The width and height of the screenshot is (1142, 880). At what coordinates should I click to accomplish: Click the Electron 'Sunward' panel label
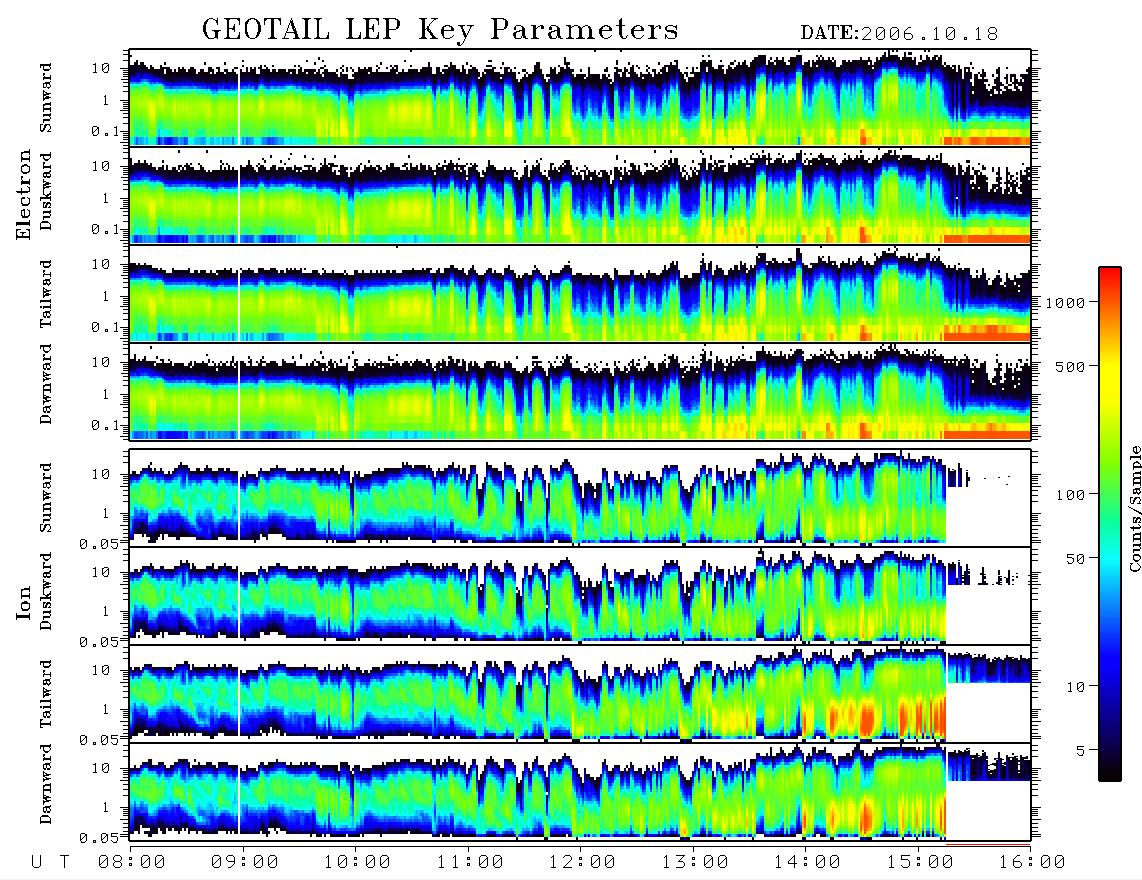click(46, 98)
